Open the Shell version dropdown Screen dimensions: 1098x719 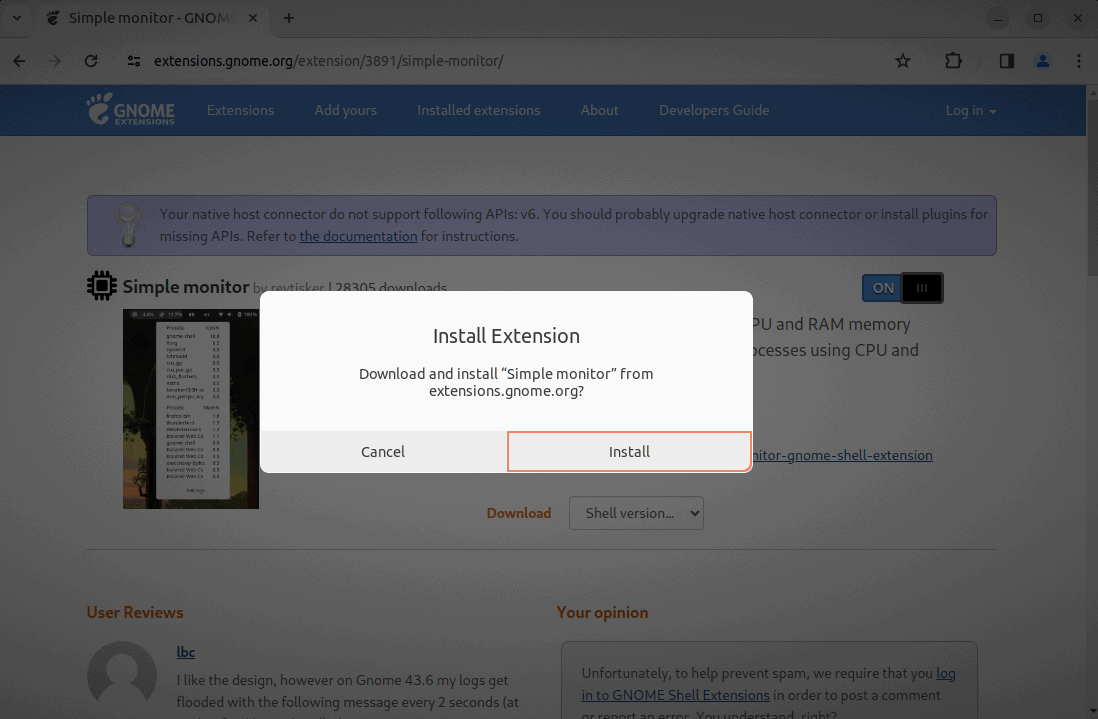[x=636, y=513]
